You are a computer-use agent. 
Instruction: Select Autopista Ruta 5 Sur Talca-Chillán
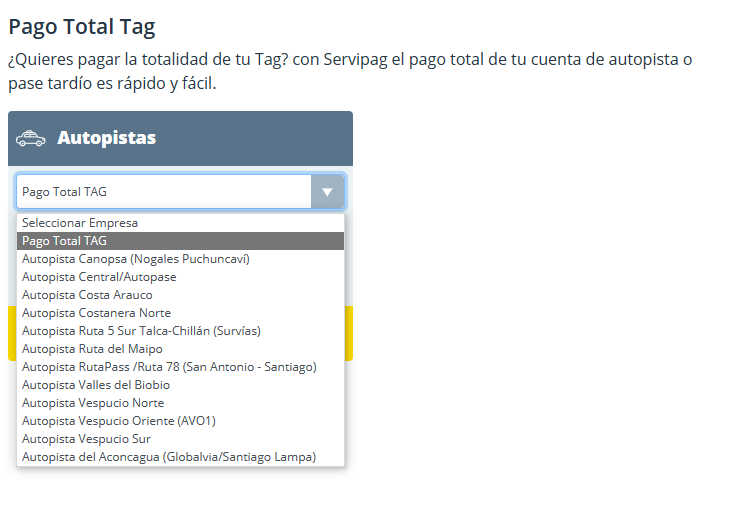click(x=141, y=331)
